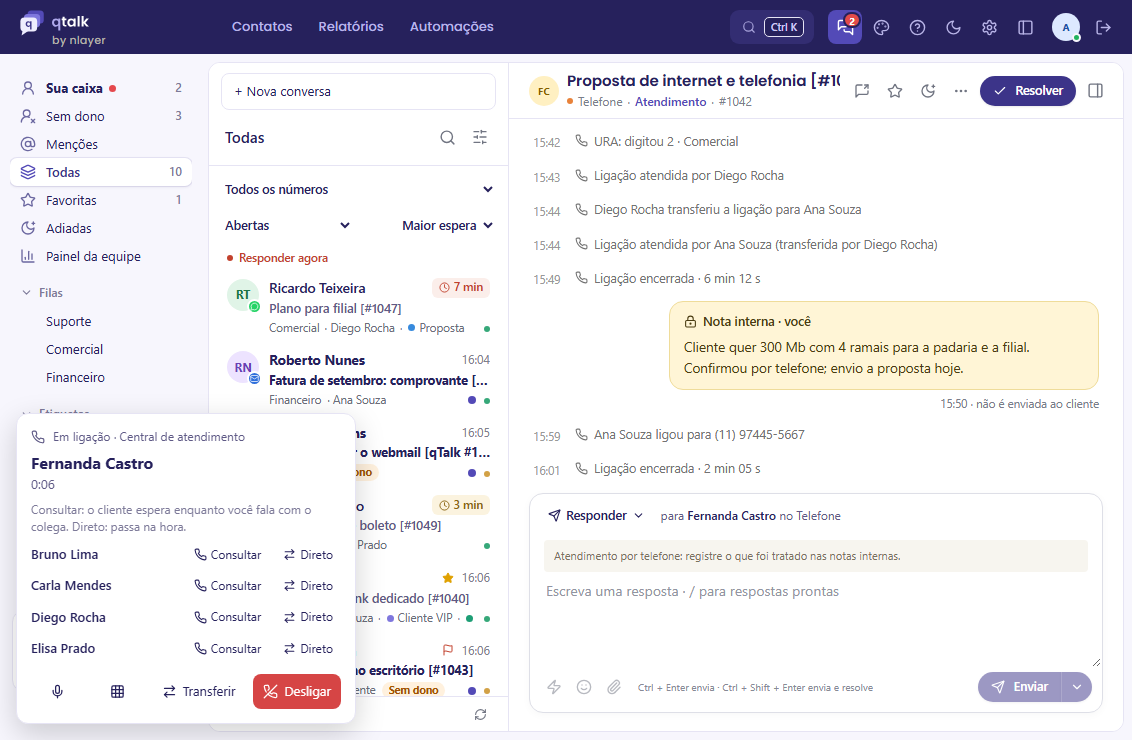
Task: Open conversation filter sliders icon
Action: pyautogui.click(x=480, y=137)
